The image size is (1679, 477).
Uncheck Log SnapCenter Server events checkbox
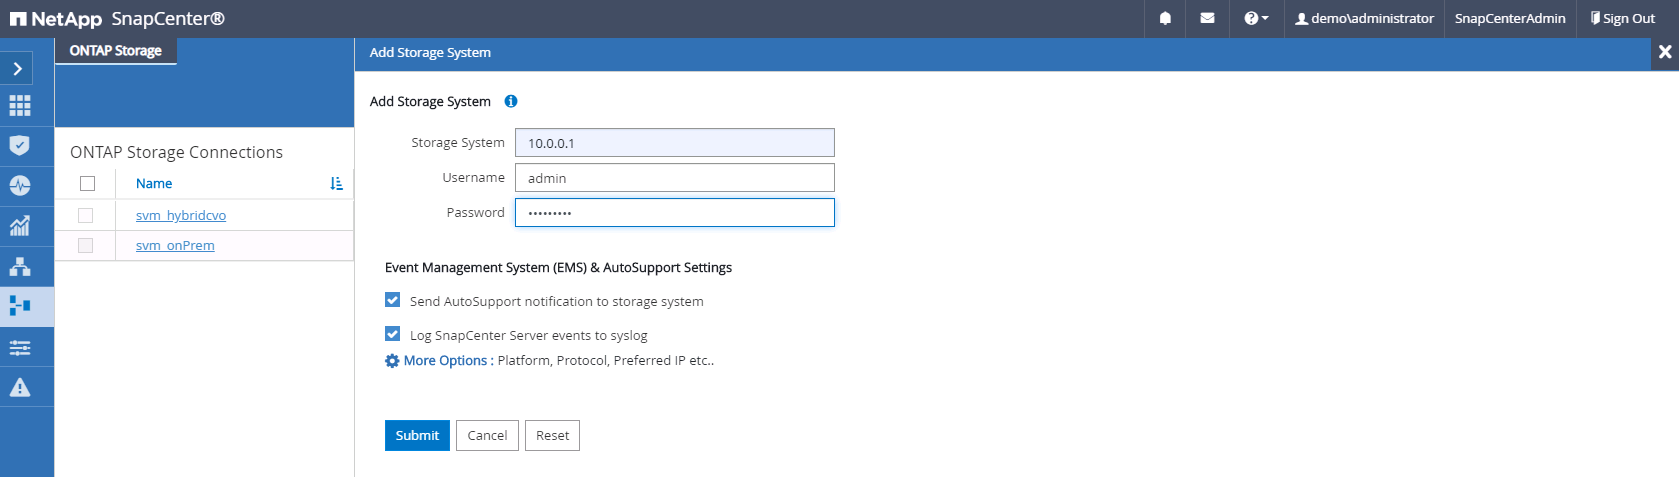tap(393, 334)
